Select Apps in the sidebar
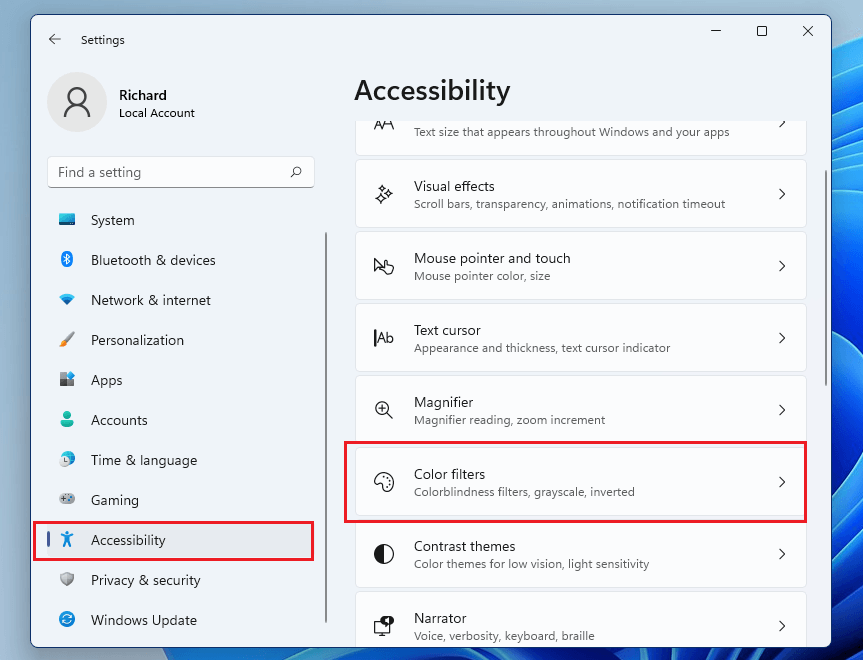Image resolution: width=863 pixels, height=660 pixels. [x=179, y=380]
